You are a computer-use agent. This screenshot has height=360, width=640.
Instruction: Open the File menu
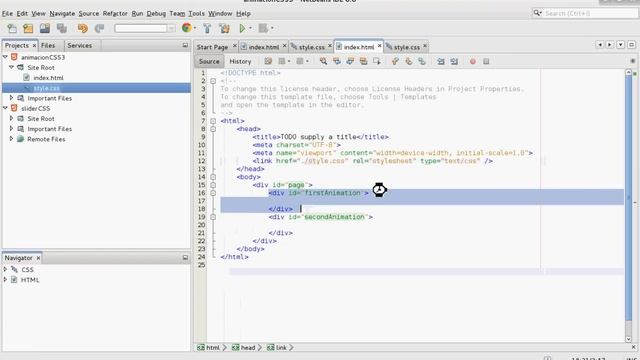7,13
